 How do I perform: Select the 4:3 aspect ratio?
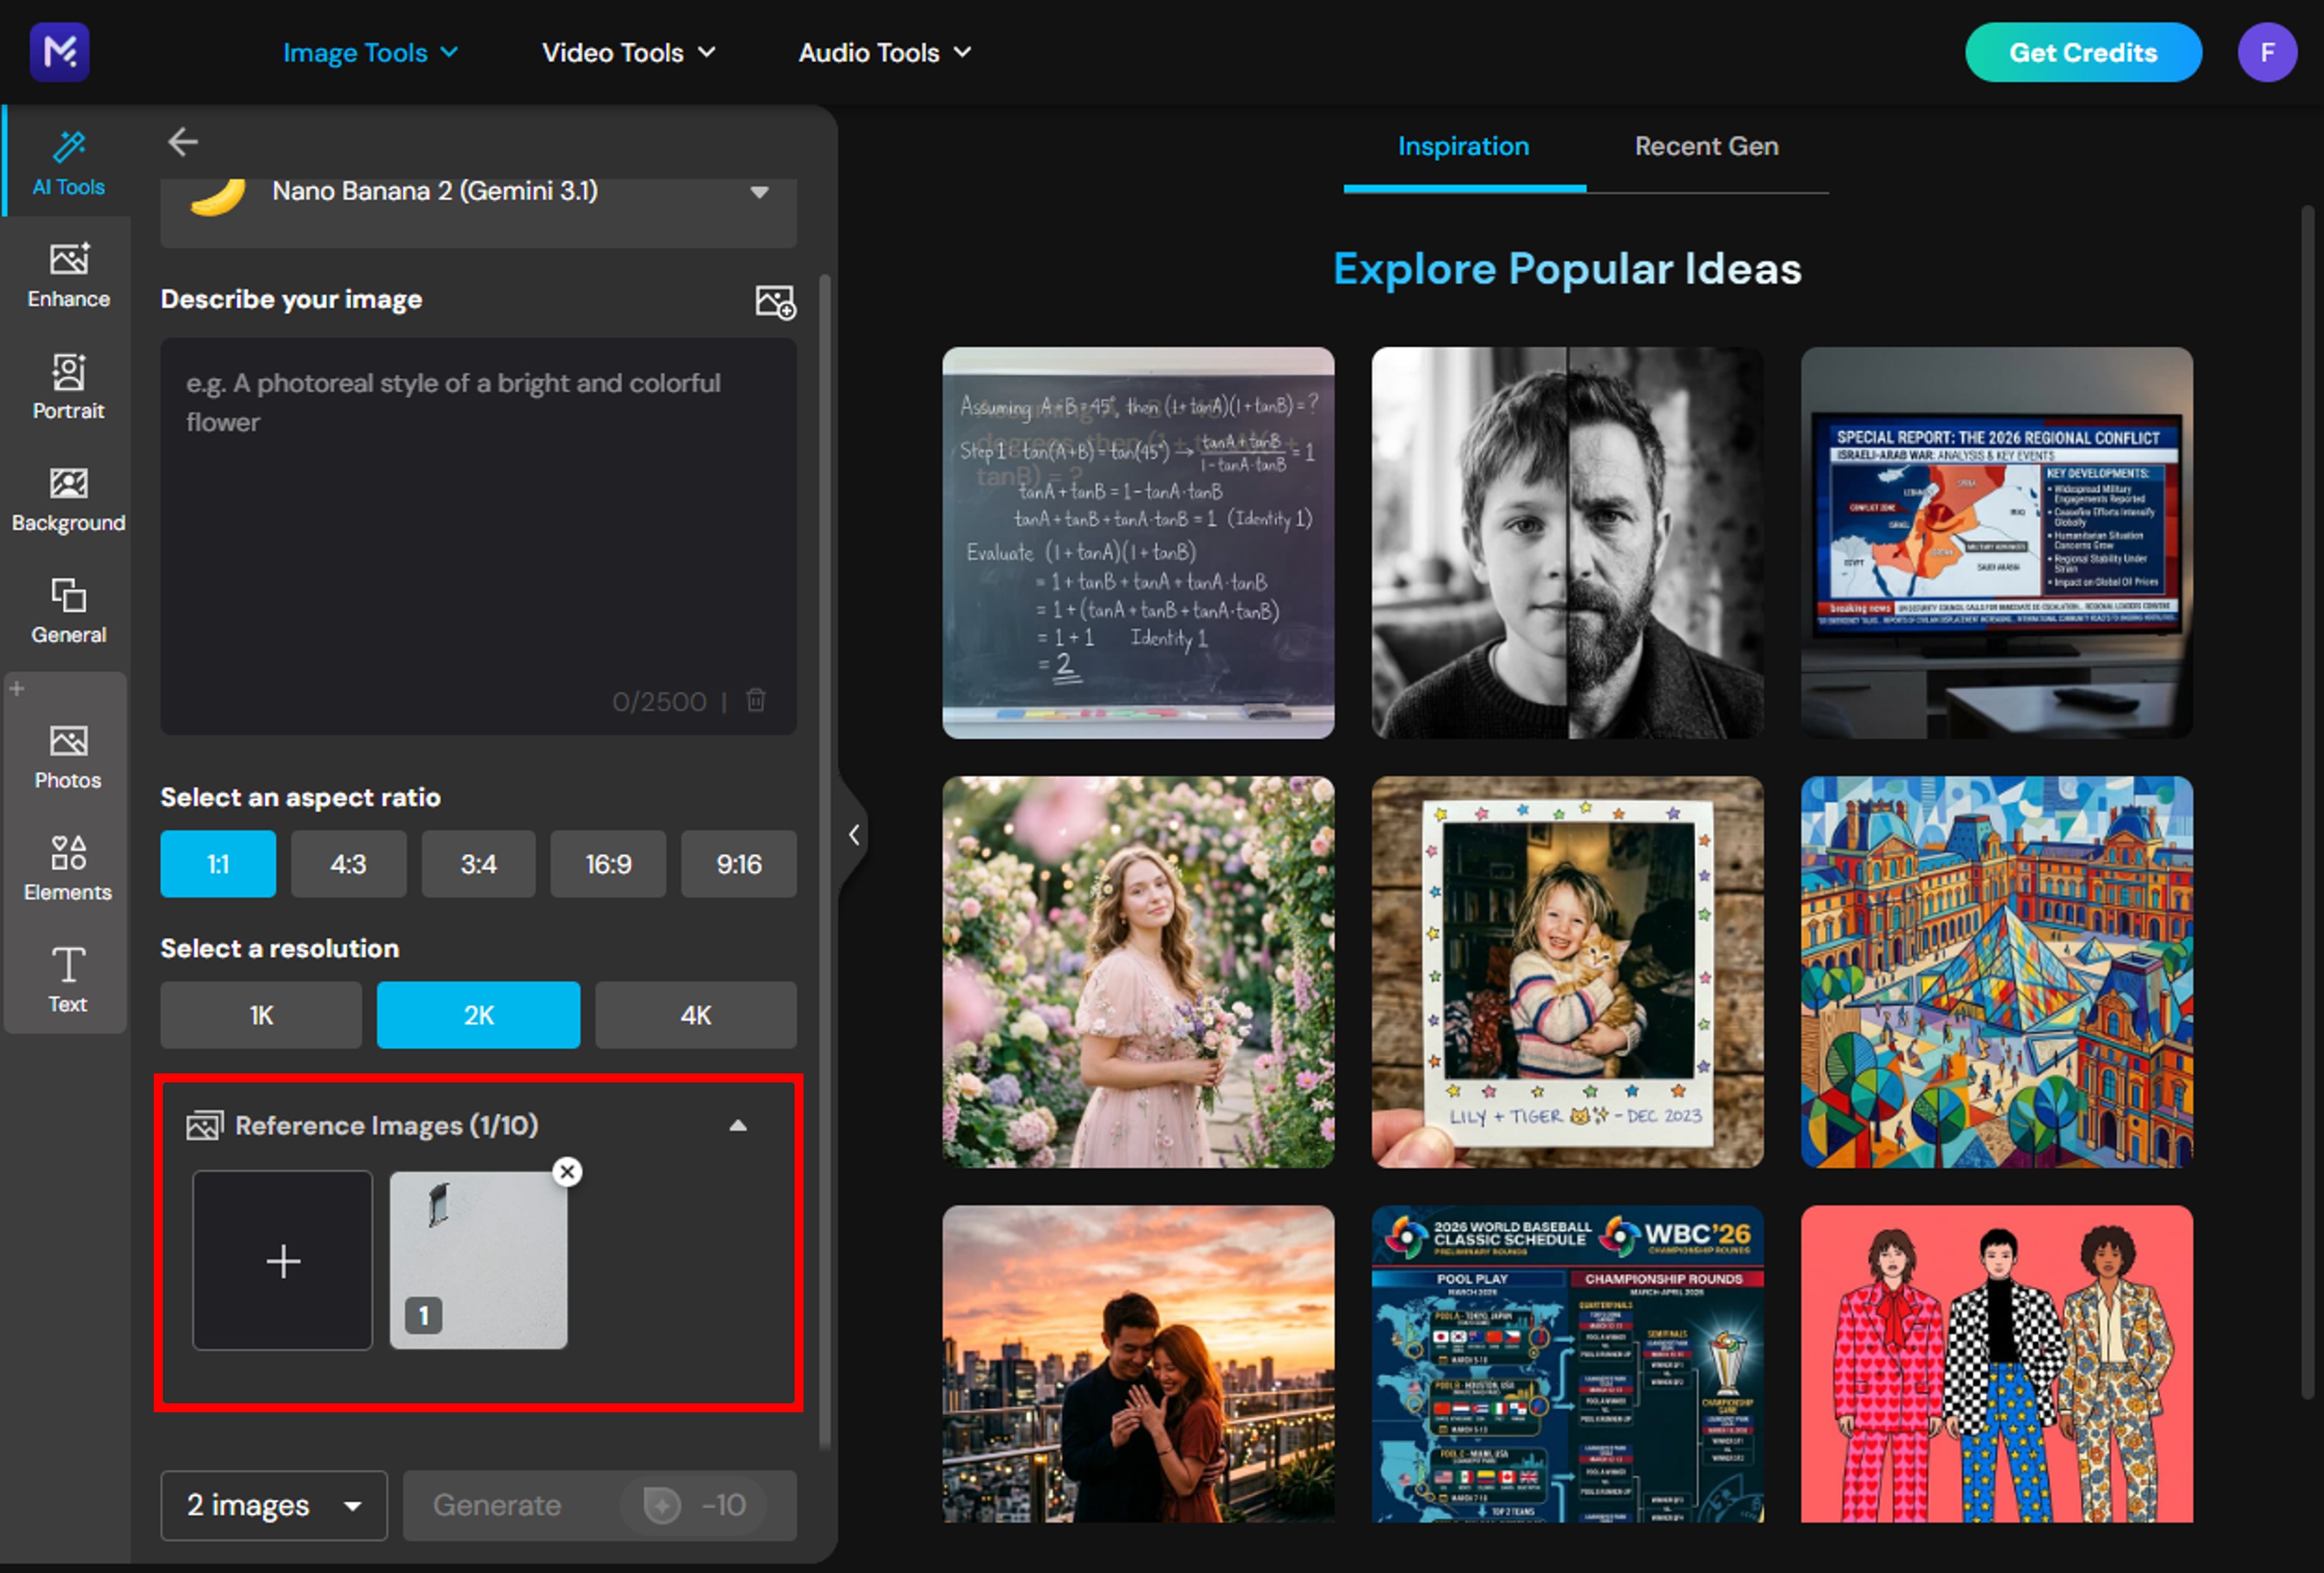pos(348,864)
